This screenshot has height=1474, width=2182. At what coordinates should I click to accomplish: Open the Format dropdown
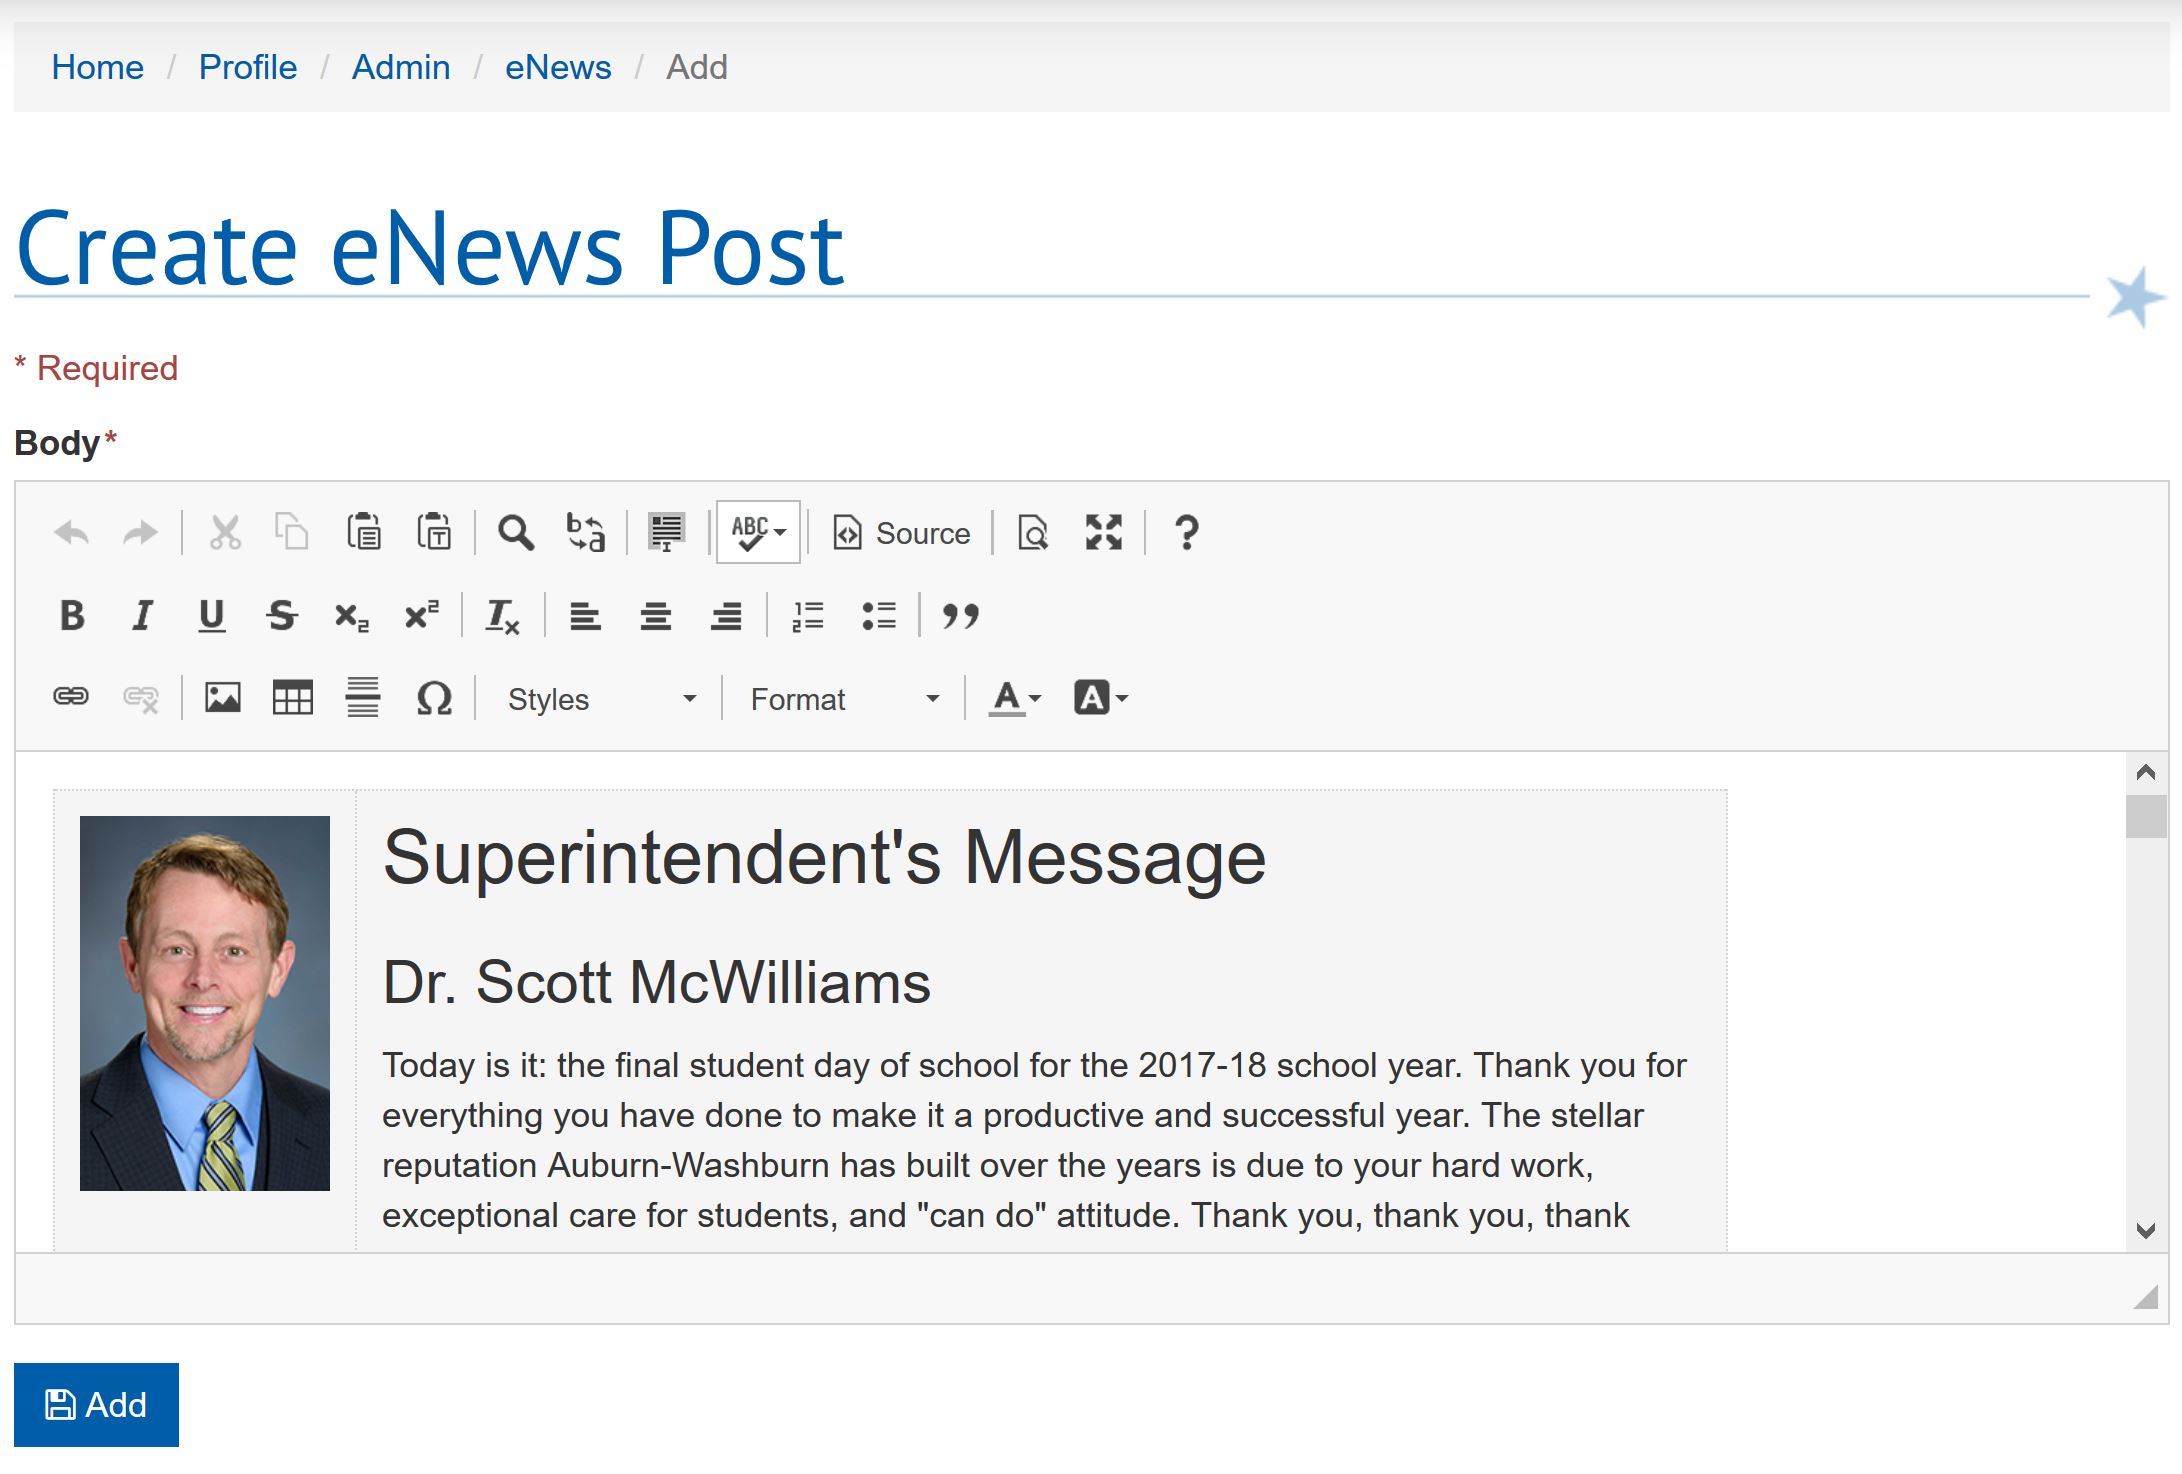(x=844, y=699)
